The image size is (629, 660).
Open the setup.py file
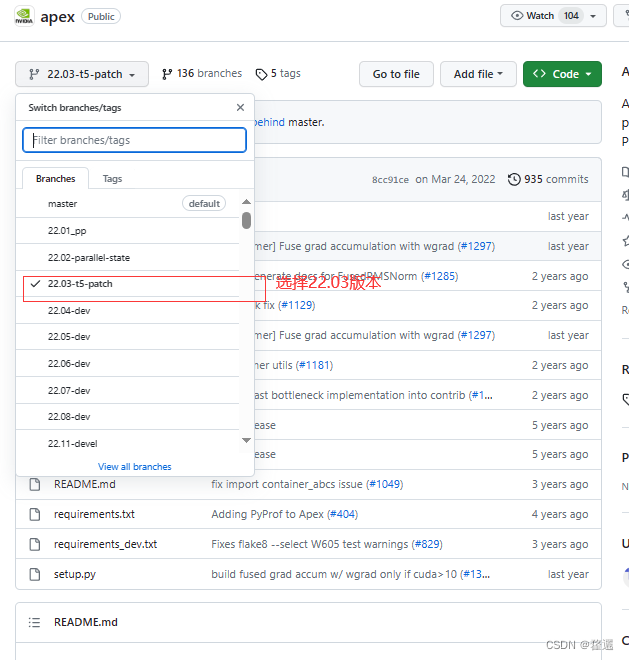tap(75, 574)
